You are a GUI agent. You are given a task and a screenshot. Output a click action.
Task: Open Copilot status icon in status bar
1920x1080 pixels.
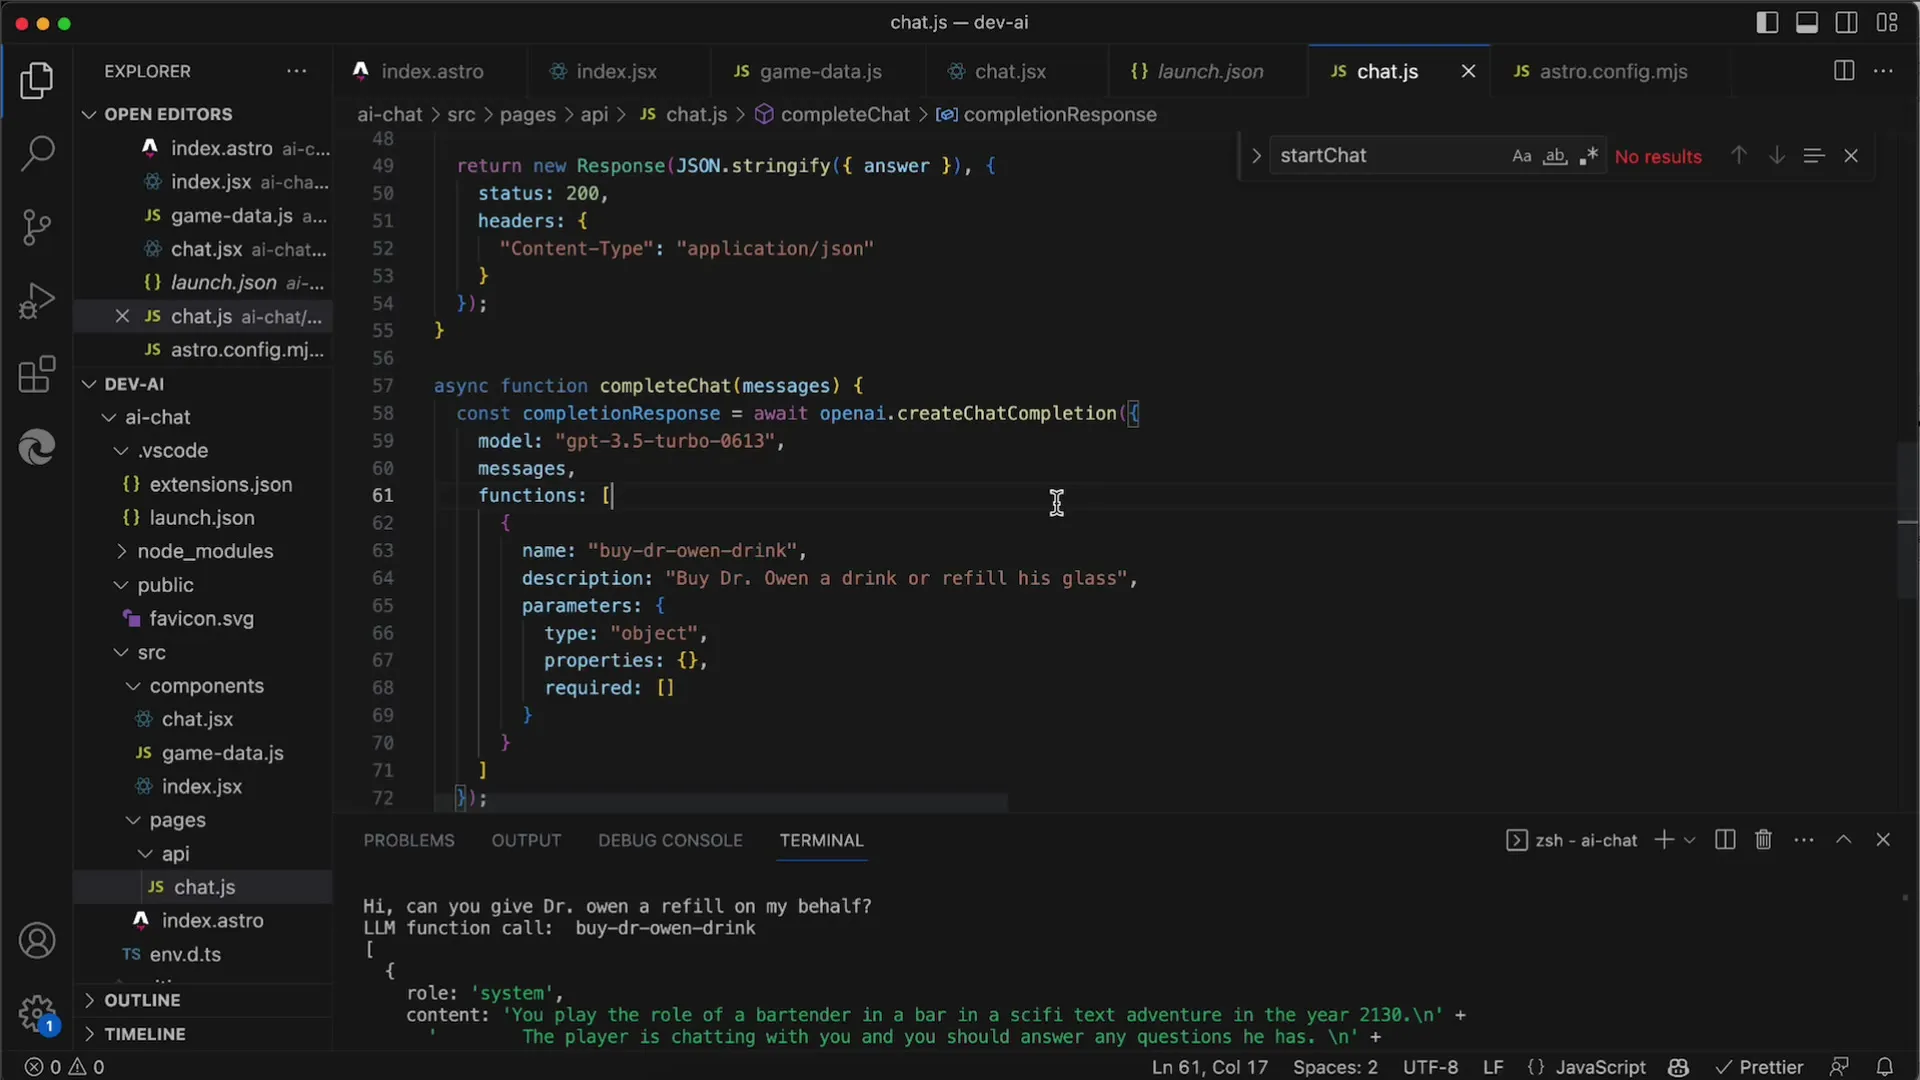(1679, 1067)
